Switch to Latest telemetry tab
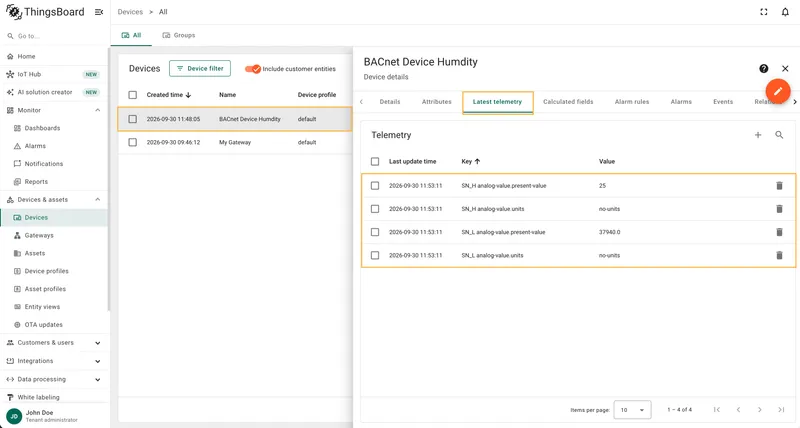The height and width of the screenshot is (428, 800). 497,102
